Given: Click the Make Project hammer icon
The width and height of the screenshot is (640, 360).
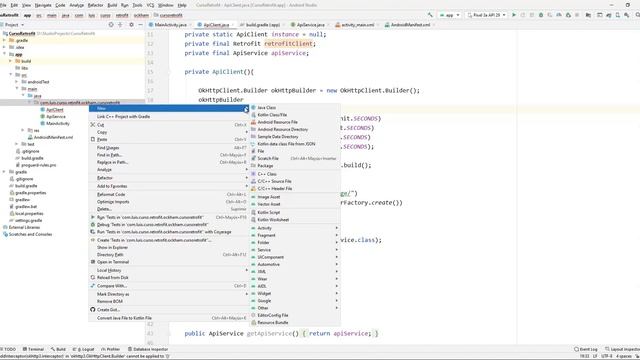Looking at the screenshot, I should 430,15.
